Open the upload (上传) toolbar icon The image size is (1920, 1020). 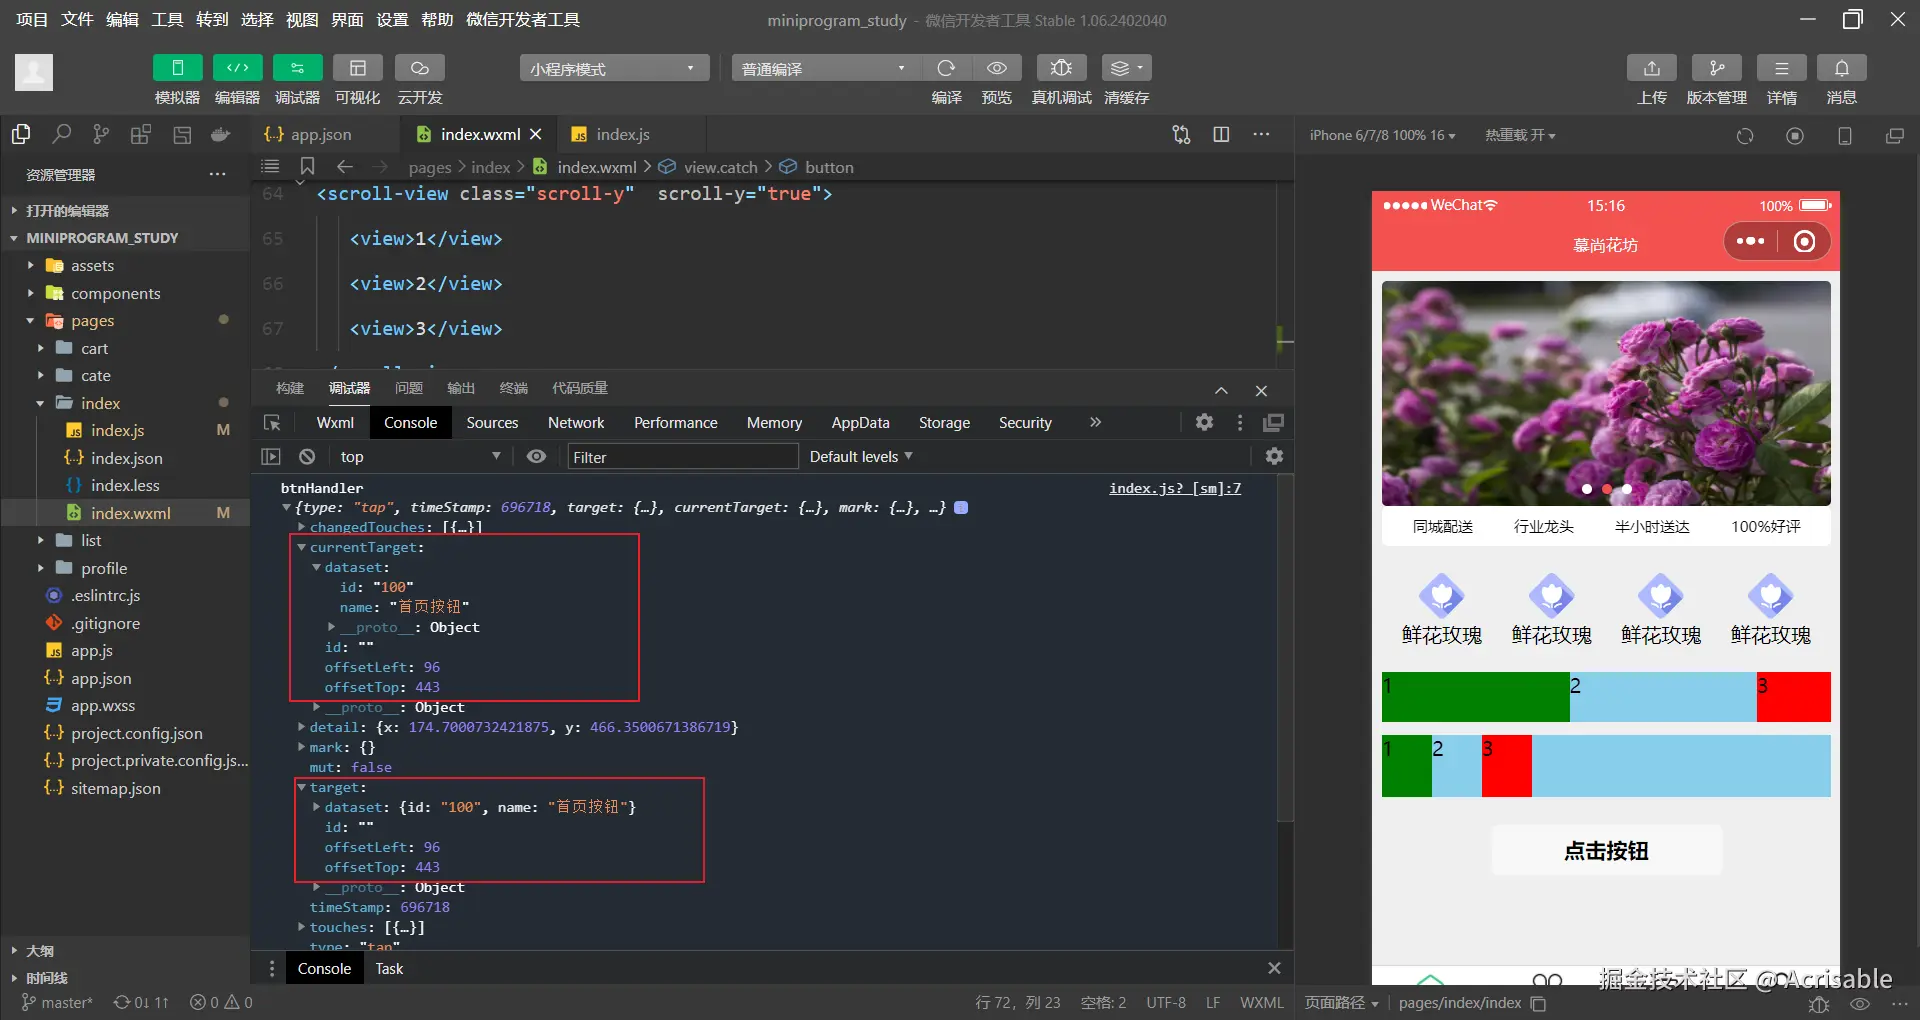coord(1651,68)
